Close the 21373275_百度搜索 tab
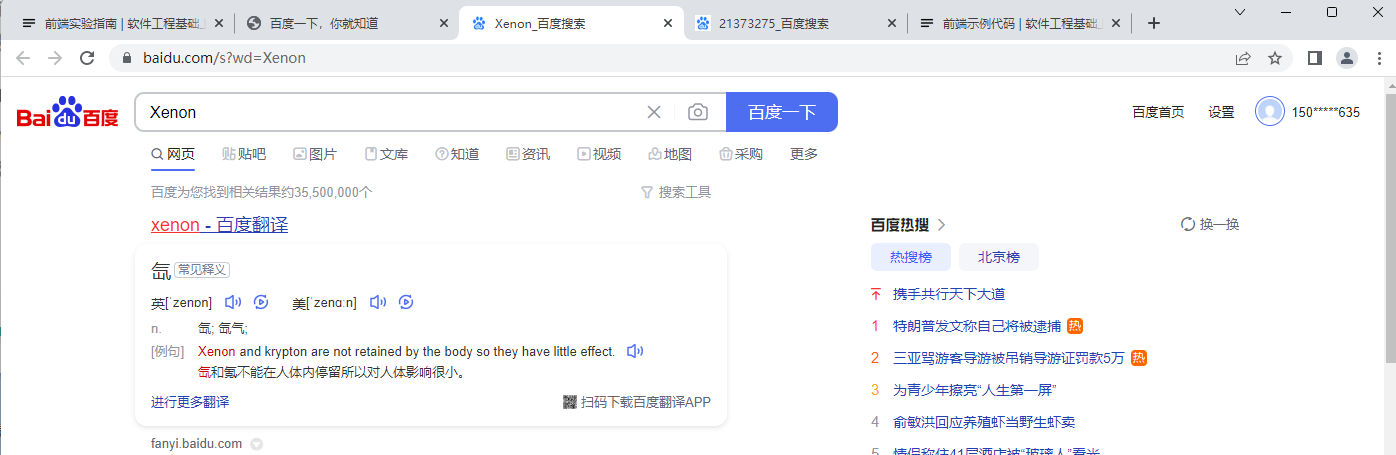The width and height of the screenshot is (1396, 455). [893, 23]
